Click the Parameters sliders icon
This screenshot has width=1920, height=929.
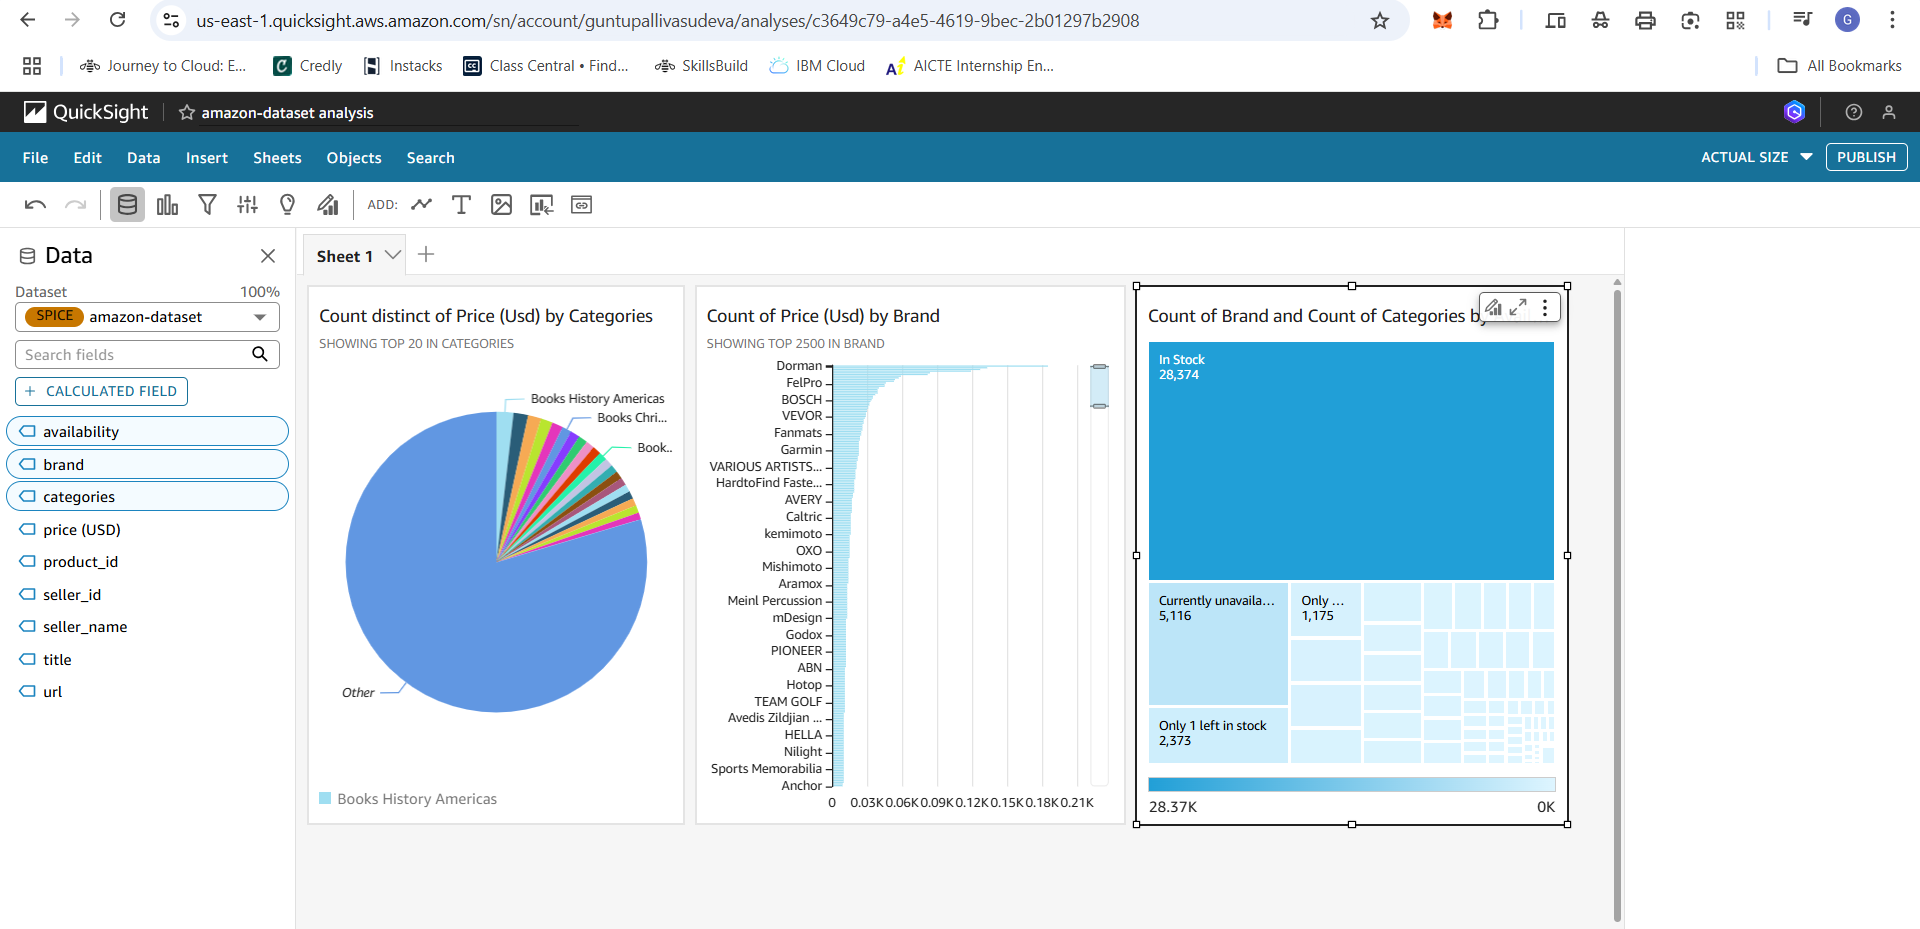247,204
